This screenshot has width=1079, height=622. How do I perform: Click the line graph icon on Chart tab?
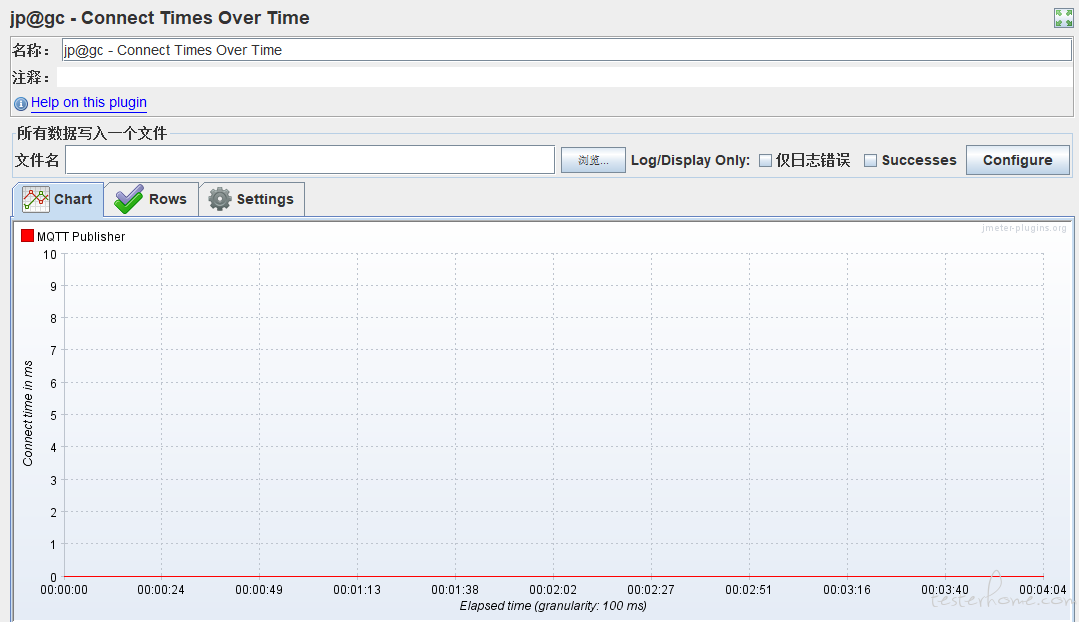[36, 199]
